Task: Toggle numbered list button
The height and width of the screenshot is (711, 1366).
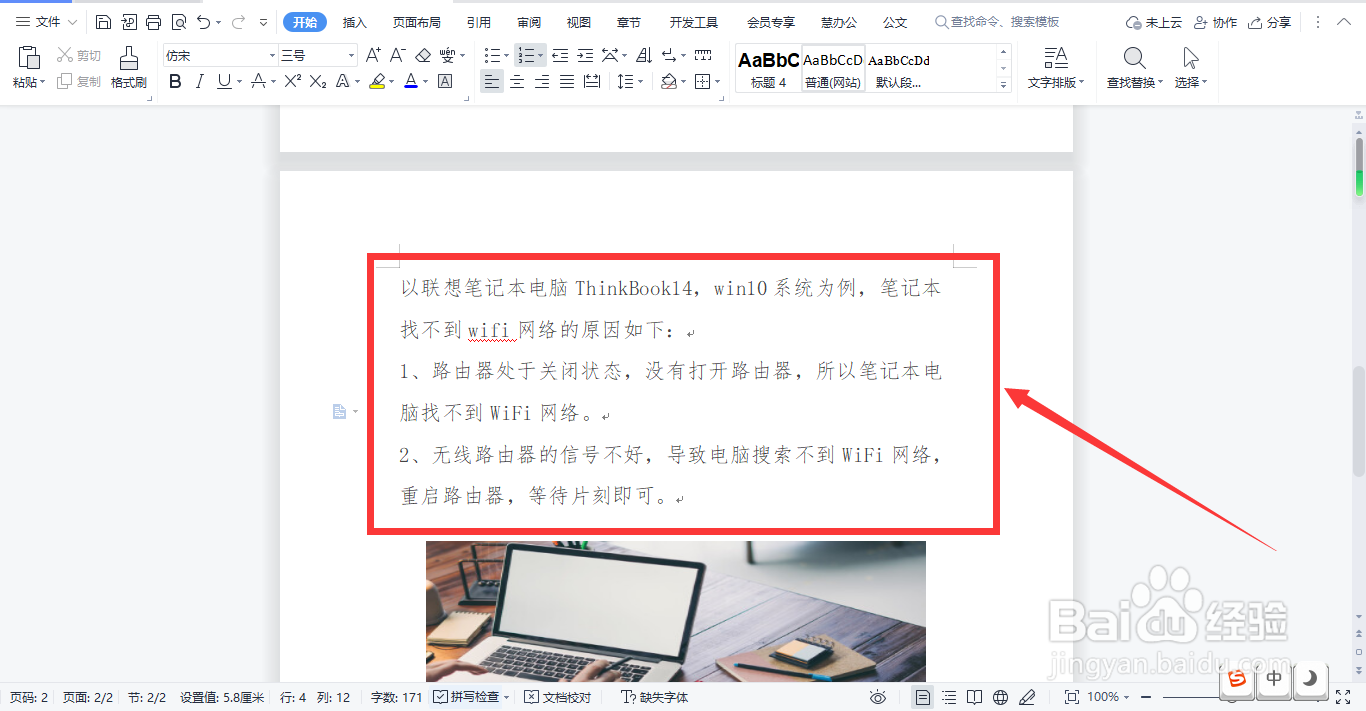Action: (526, 55)
